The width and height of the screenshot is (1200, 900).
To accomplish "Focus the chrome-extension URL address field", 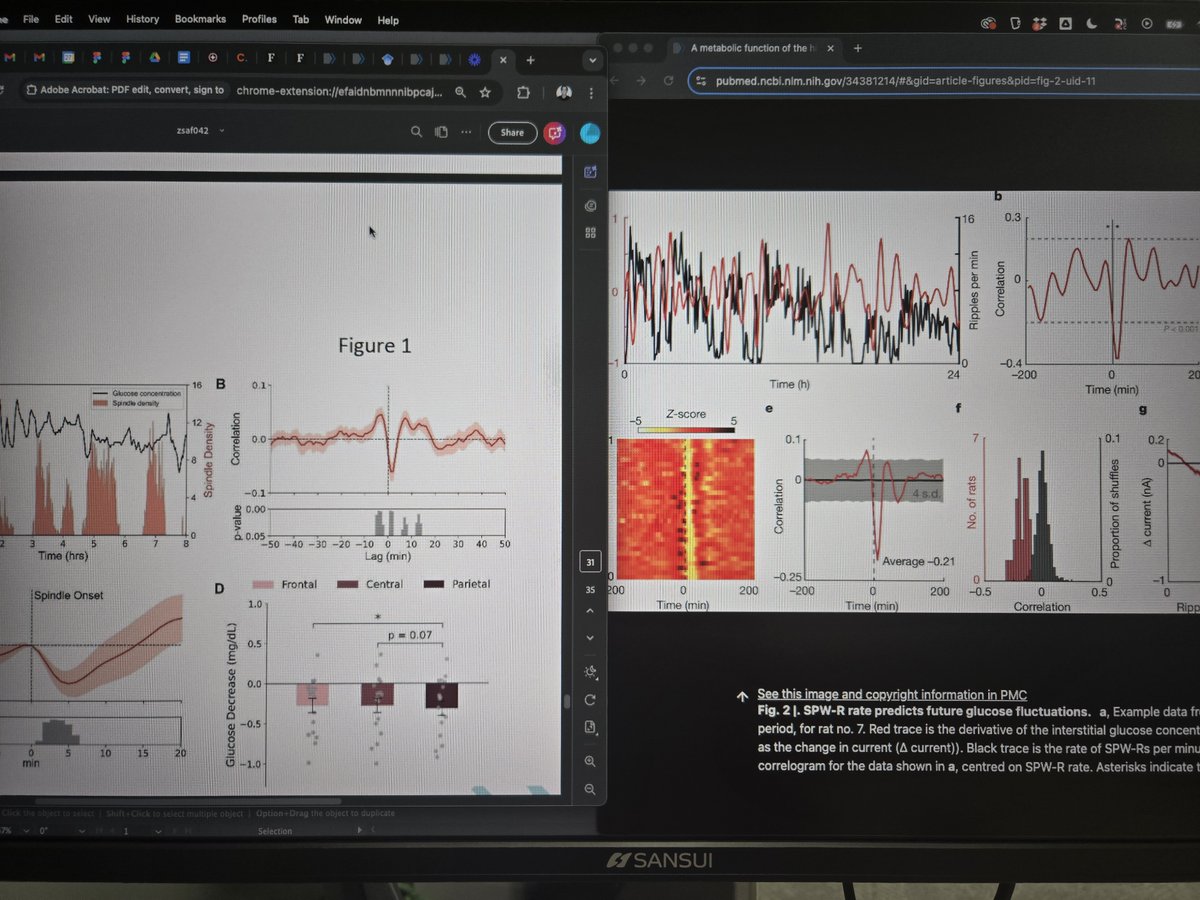I will [x=340, y=91].
